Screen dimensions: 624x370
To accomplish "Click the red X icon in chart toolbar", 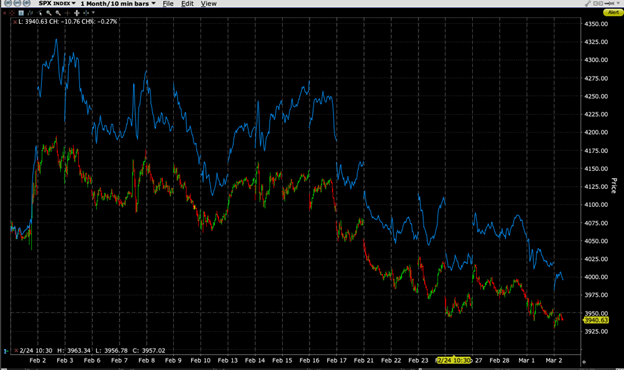I will (x=4, y=13).
